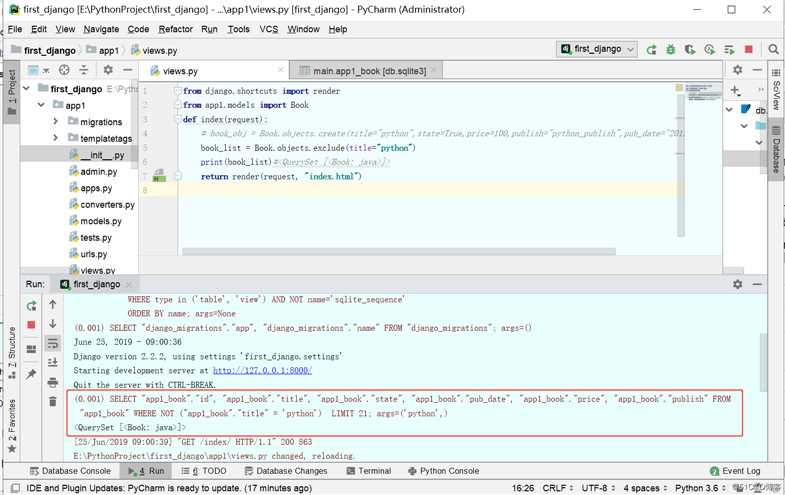Open Database panel settings gear
Image resolution: width=785 pixels, height=495 pixels.
point(737,70)
